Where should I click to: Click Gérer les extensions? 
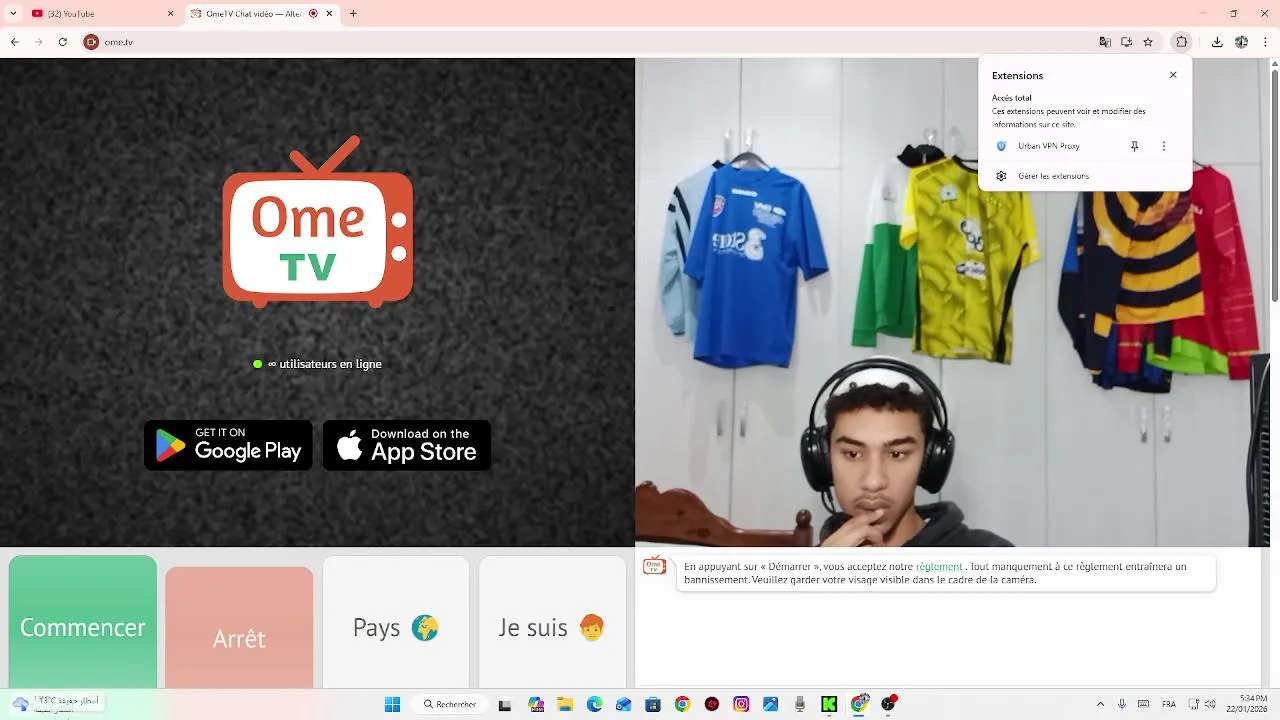point(1053,176)
